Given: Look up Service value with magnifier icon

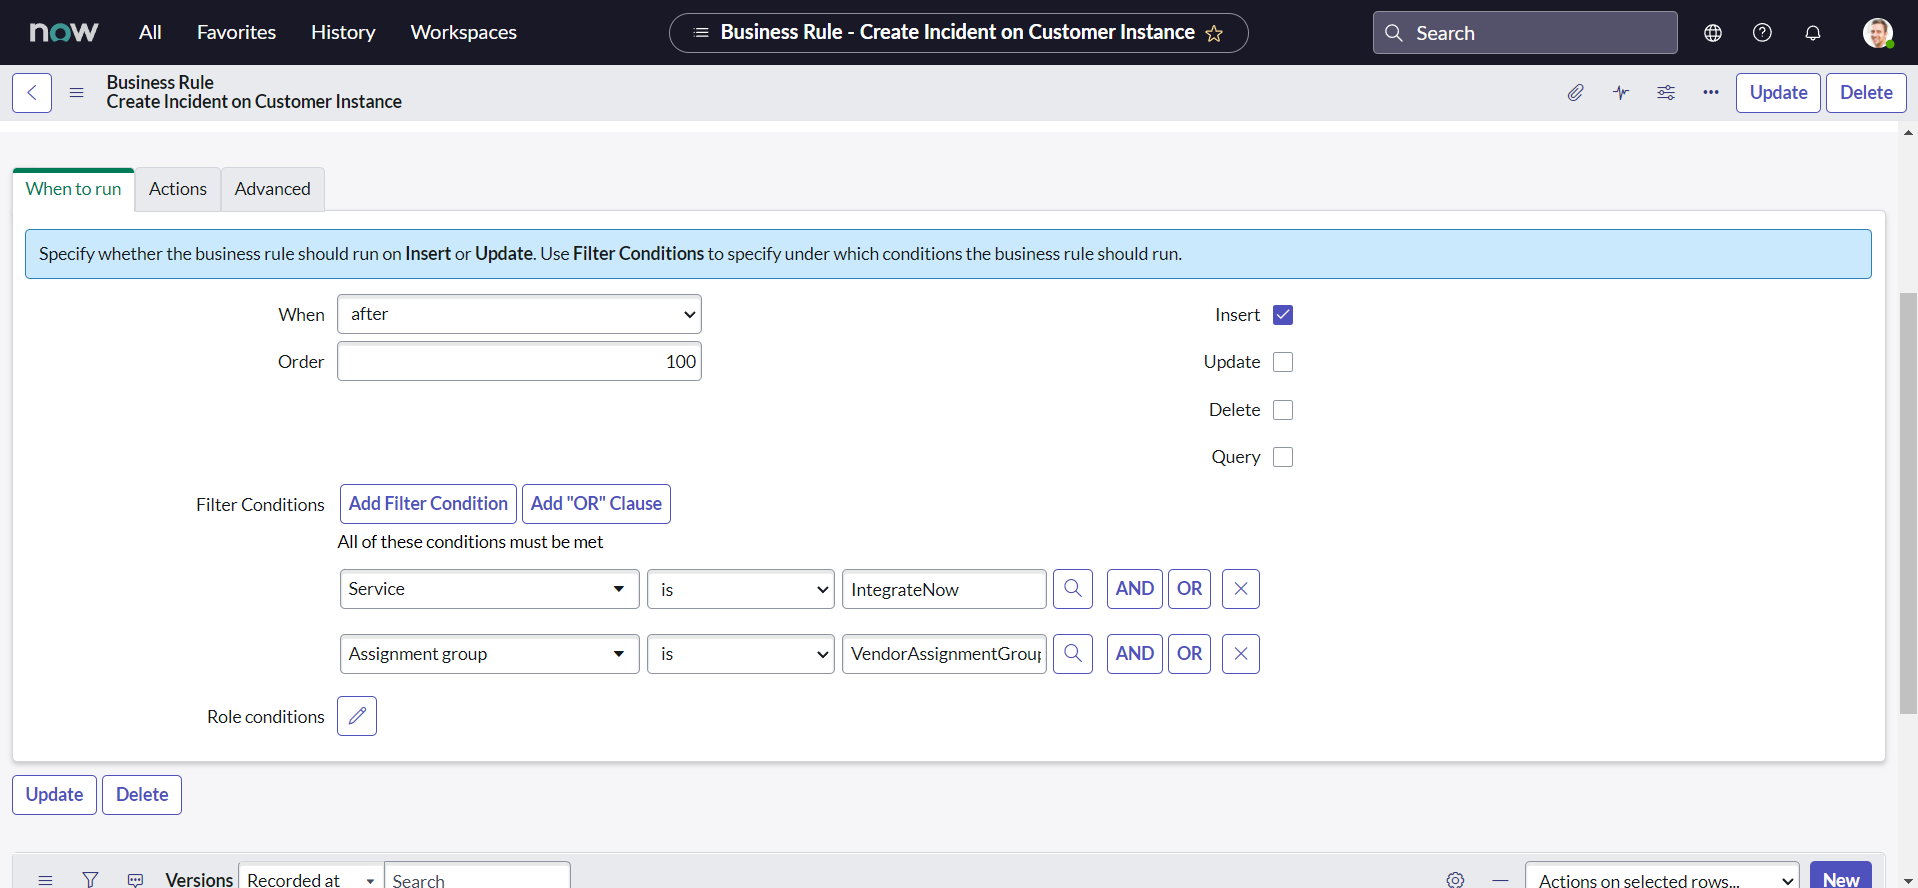Looking at the screenshot, I should pos(1073,589).
